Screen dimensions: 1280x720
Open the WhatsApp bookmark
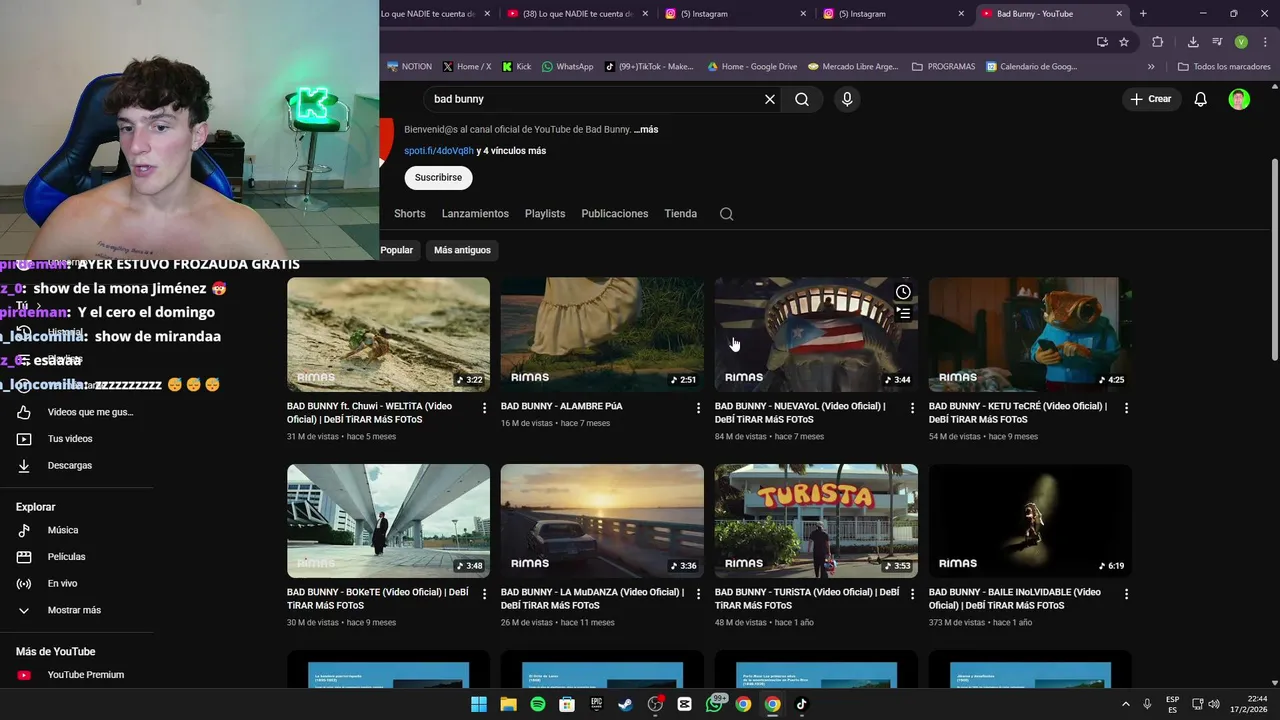click(567, 67)
